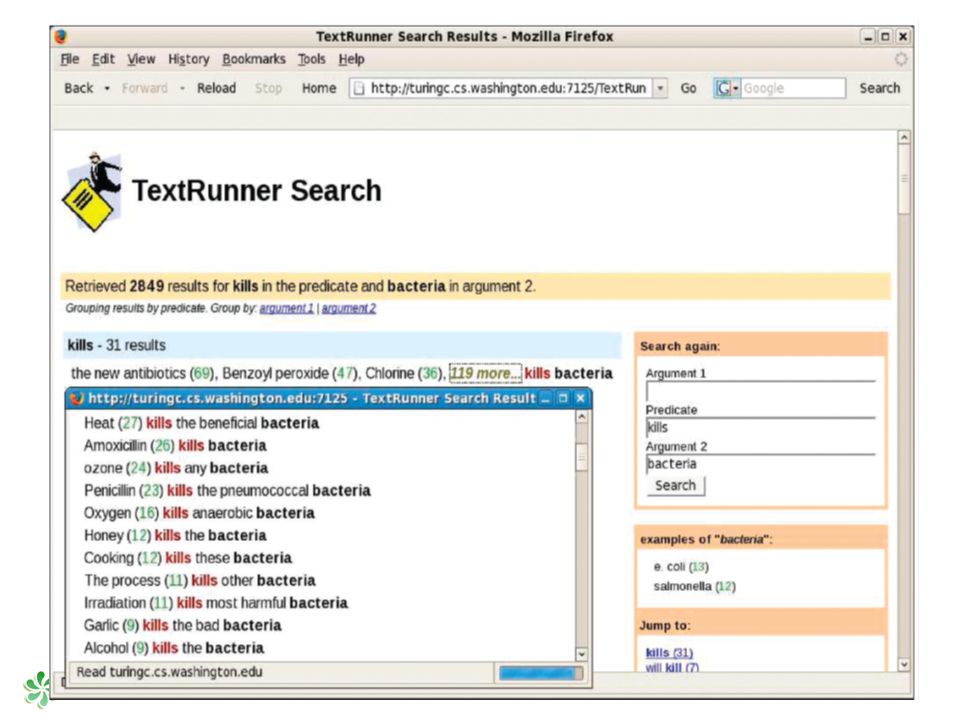
Task: Click the Forward toolbar button
Action: 144,88
